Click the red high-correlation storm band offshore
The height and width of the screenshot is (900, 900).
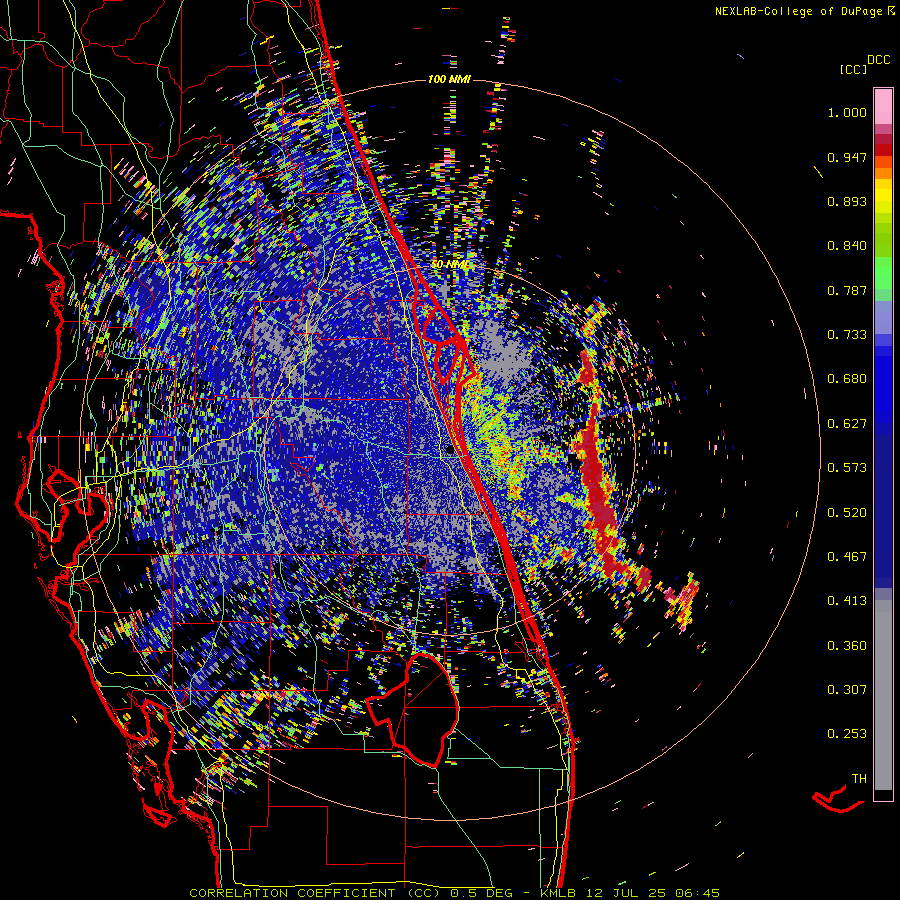click(597, 476)
